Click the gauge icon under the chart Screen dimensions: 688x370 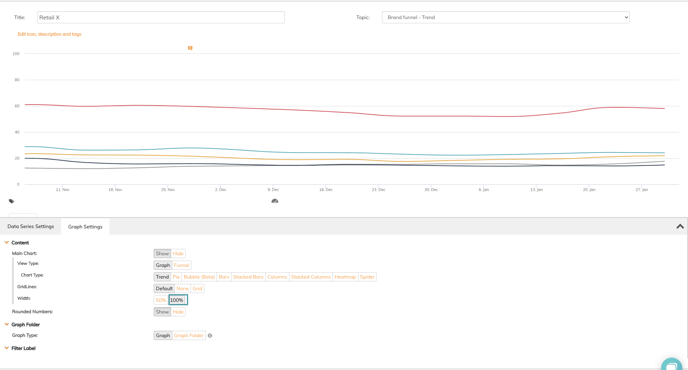pyautogui.click(x=275, y=201)
